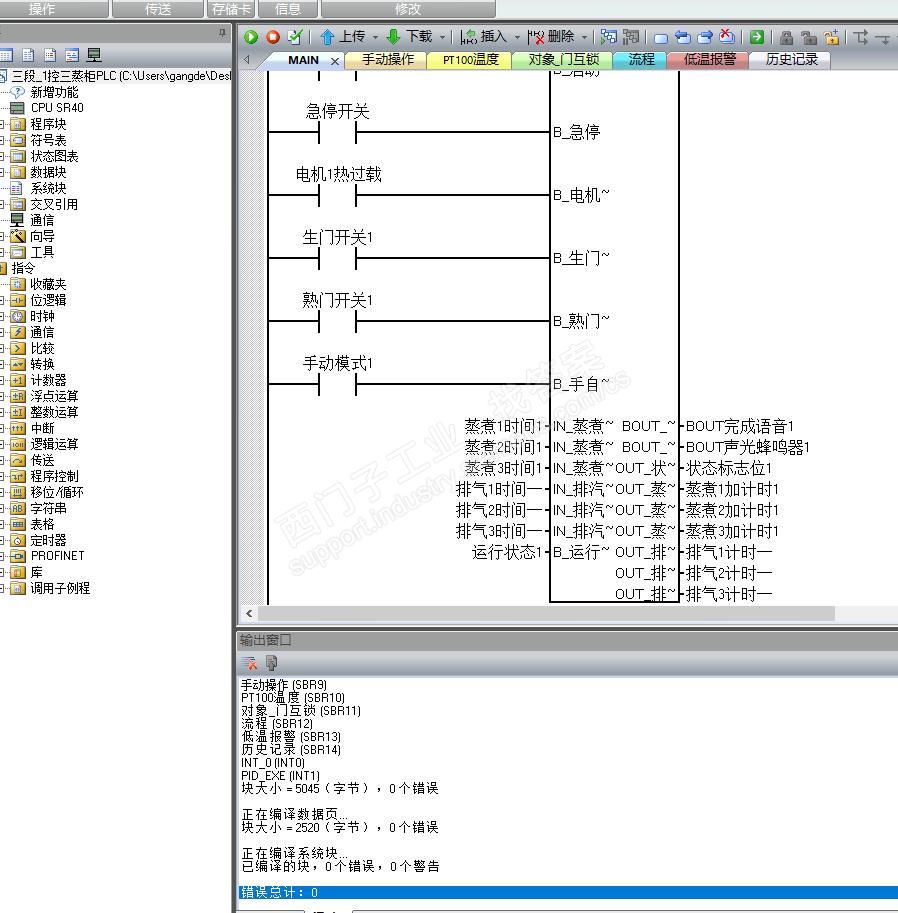
Task: Click the second project tree toolbar icon
Action: [28, 55]
